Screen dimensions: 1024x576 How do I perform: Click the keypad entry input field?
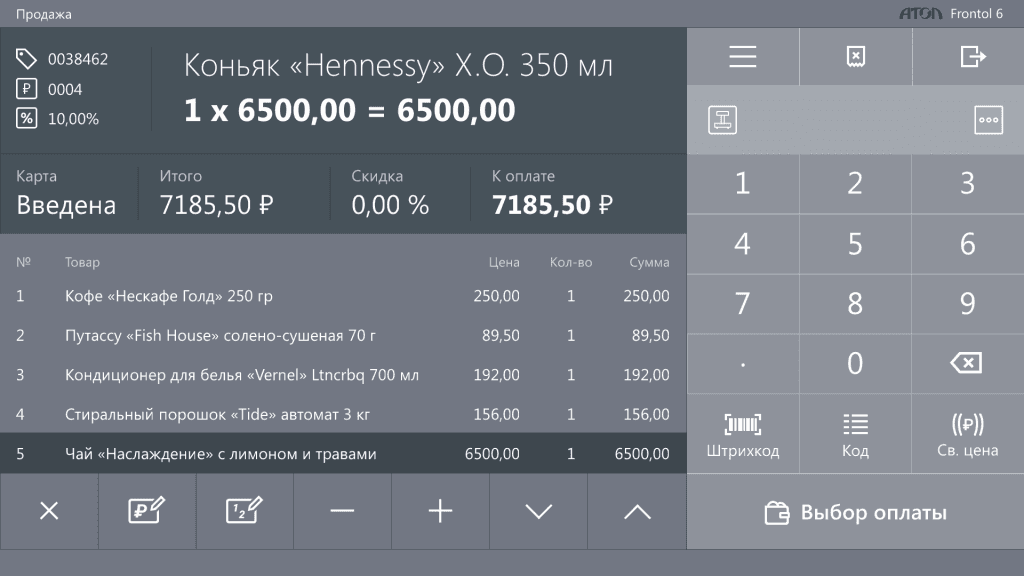856,120
